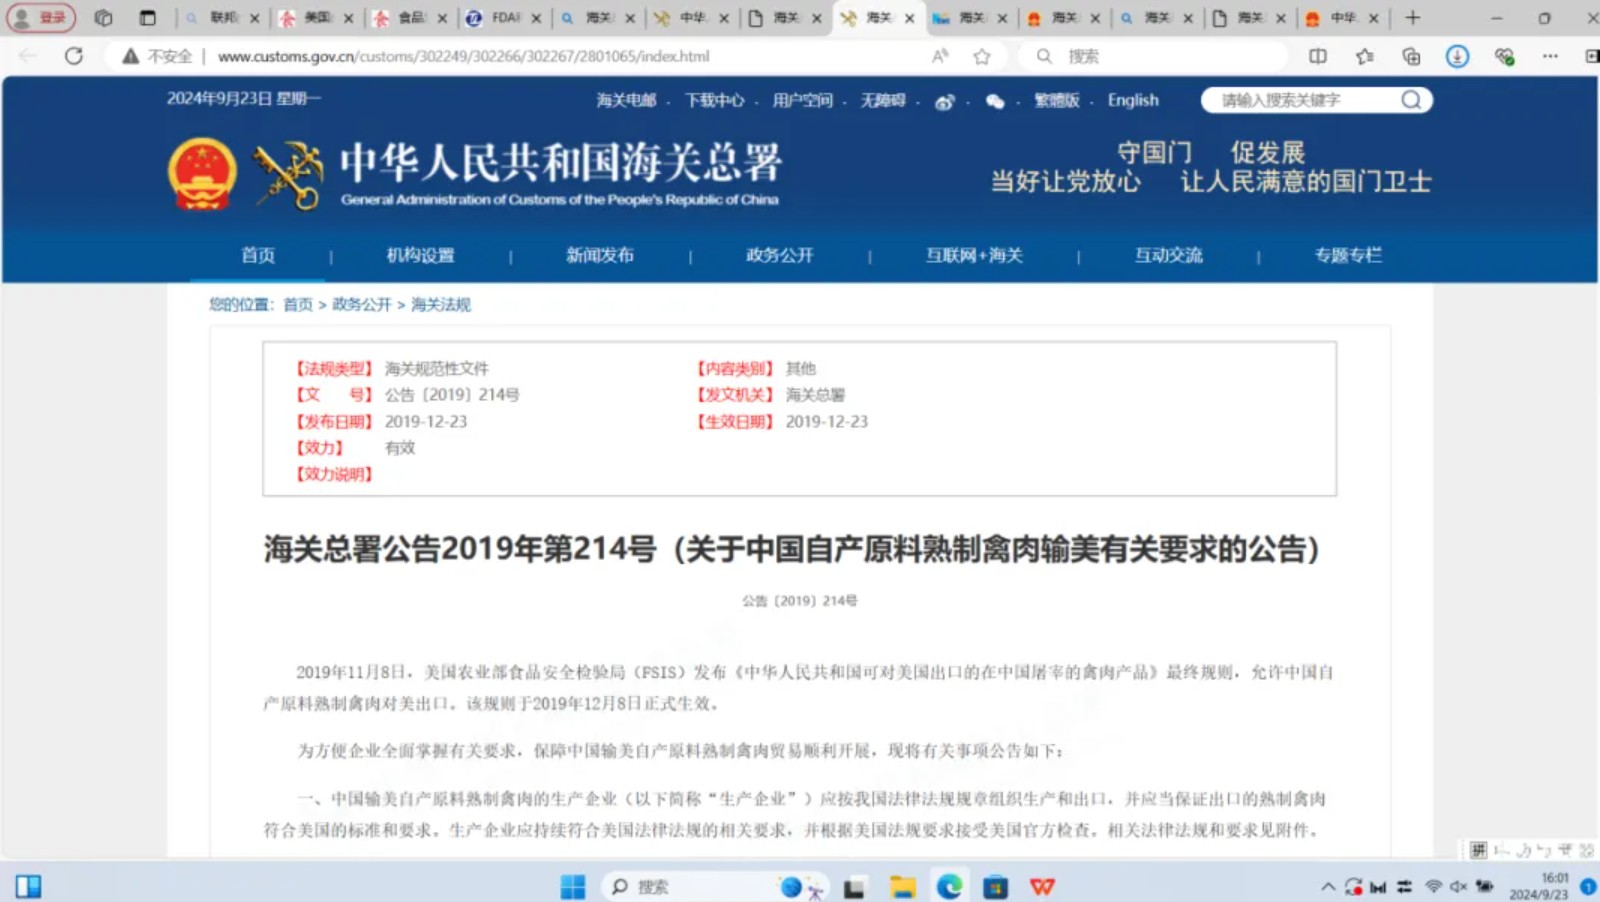Switch to the 政务公开 navigation tab
Screen dimensions: 1600x902
pos(778,256)
